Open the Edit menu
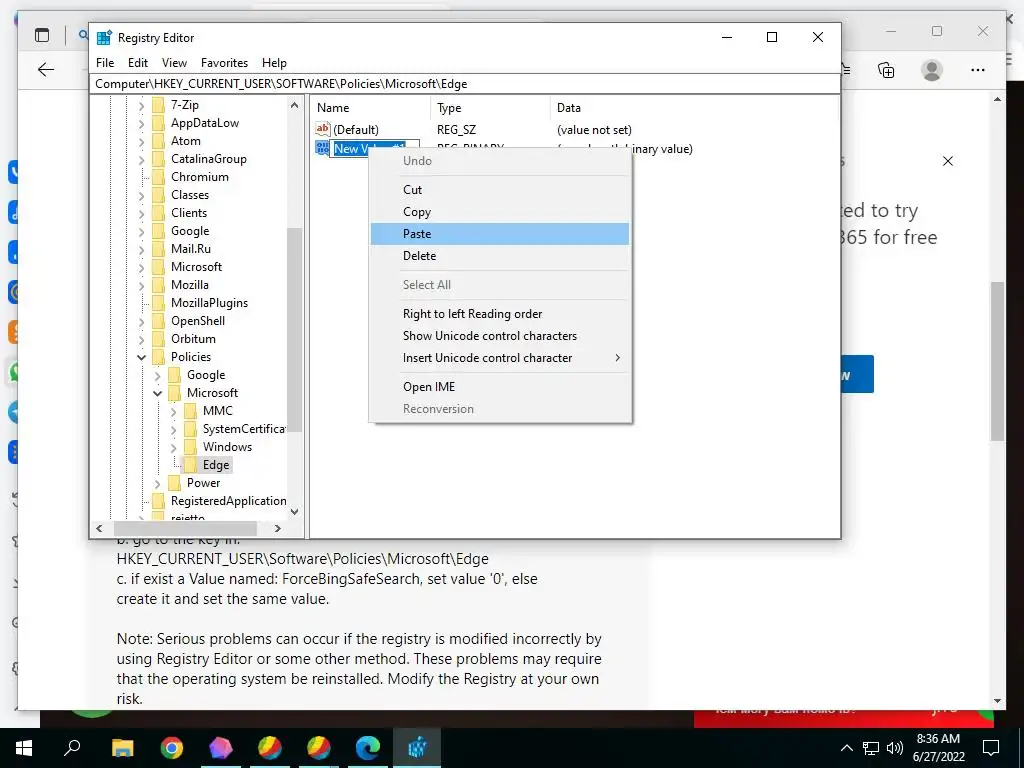Viewport: 1024px width, 768px height. coord(138,63)
